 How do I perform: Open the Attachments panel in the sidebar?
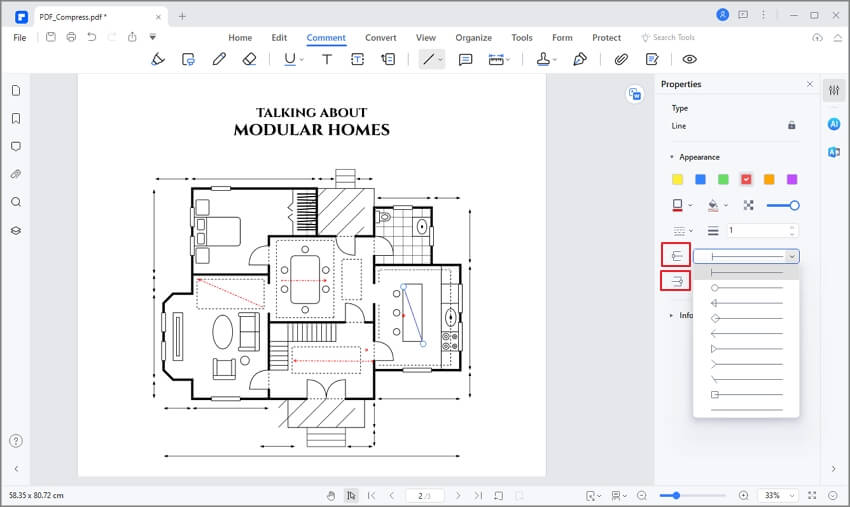(x=16, y=174)
